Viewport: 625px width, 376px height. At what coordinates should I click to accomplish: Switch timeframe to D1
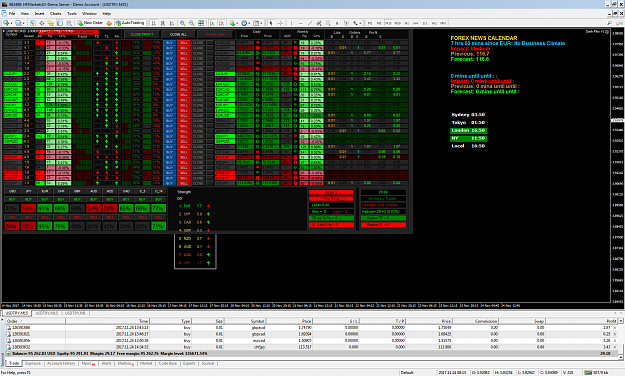pyautogui.click(x=425, y=23)
